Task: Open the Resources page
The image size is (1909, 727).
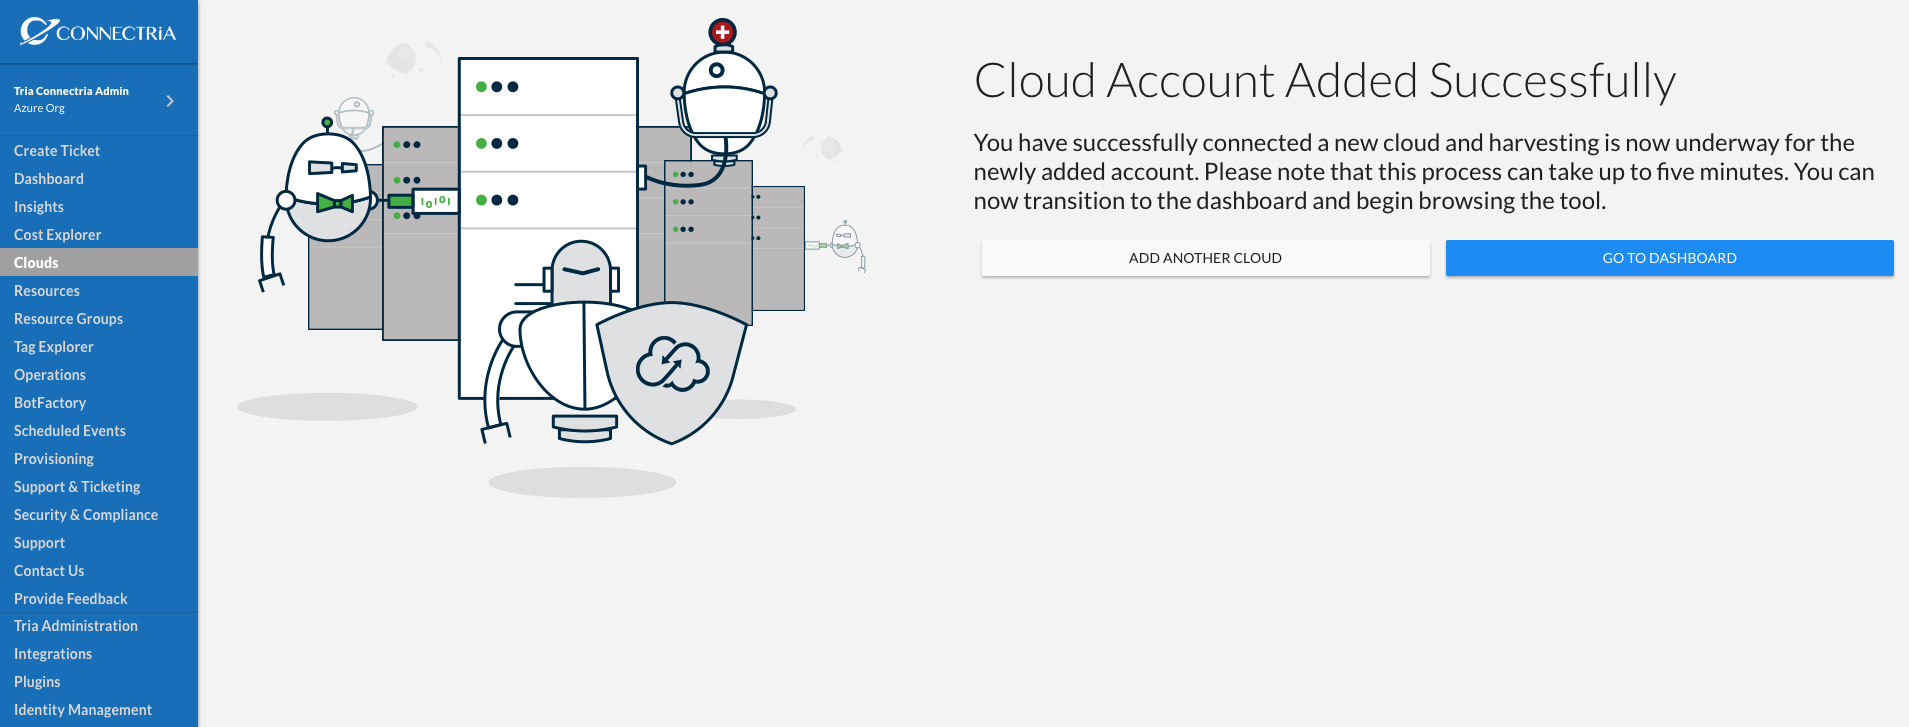Action: pos(47,291)
